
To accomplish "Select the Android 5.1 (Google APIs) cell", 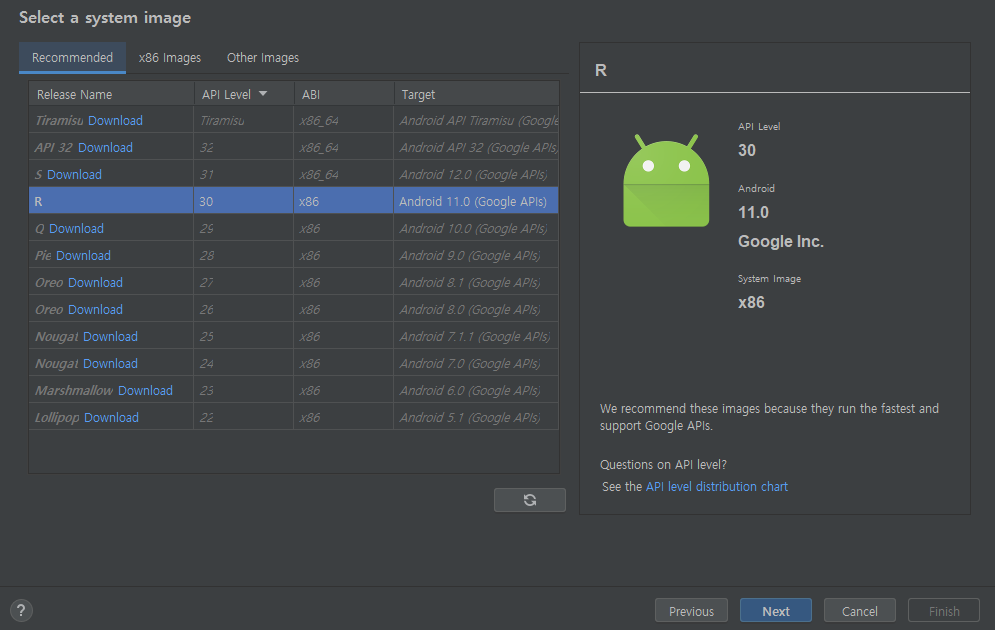I will click(x=476, y=417).
